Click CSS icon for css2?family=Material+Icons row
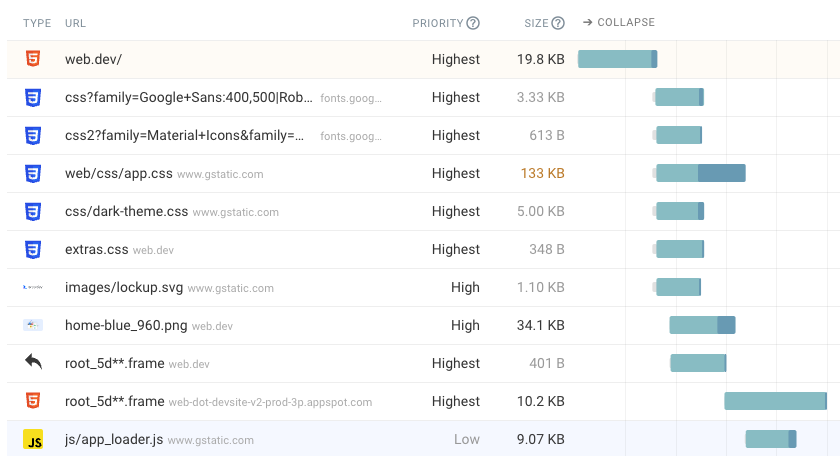Viewport: 840px width, 456px height. coord(33,136)
